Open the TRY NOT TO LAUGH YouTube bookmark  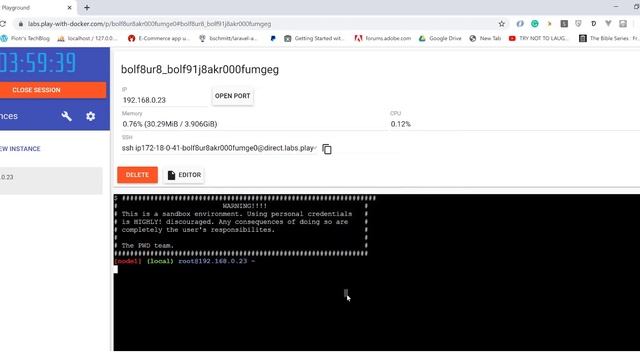(538, 38)
